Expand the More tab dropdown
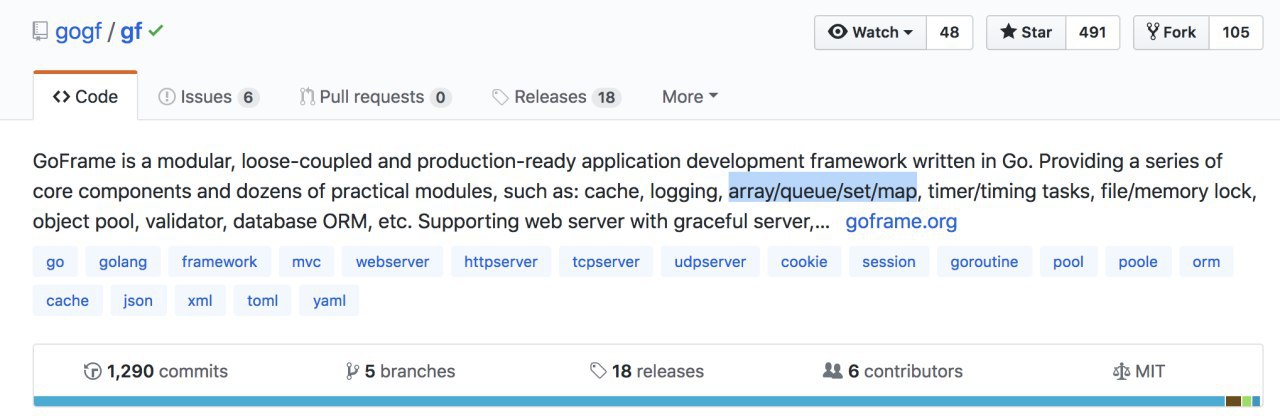The image size is (1280, 420). point(690,97)
